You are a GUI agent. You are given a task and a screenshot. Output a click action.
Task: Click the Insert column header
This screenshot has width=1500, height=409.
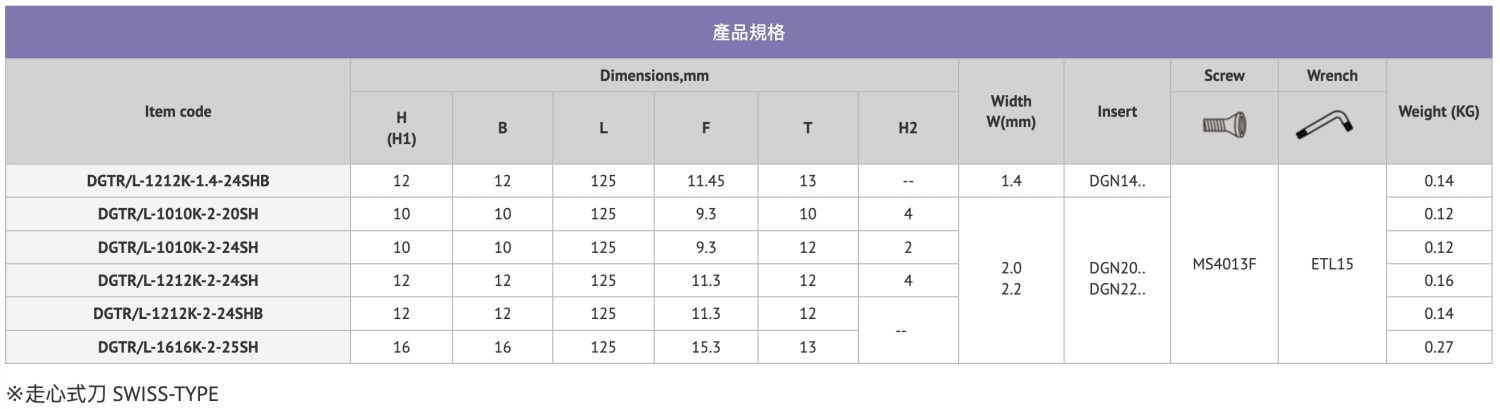(x=1117, y=112)
